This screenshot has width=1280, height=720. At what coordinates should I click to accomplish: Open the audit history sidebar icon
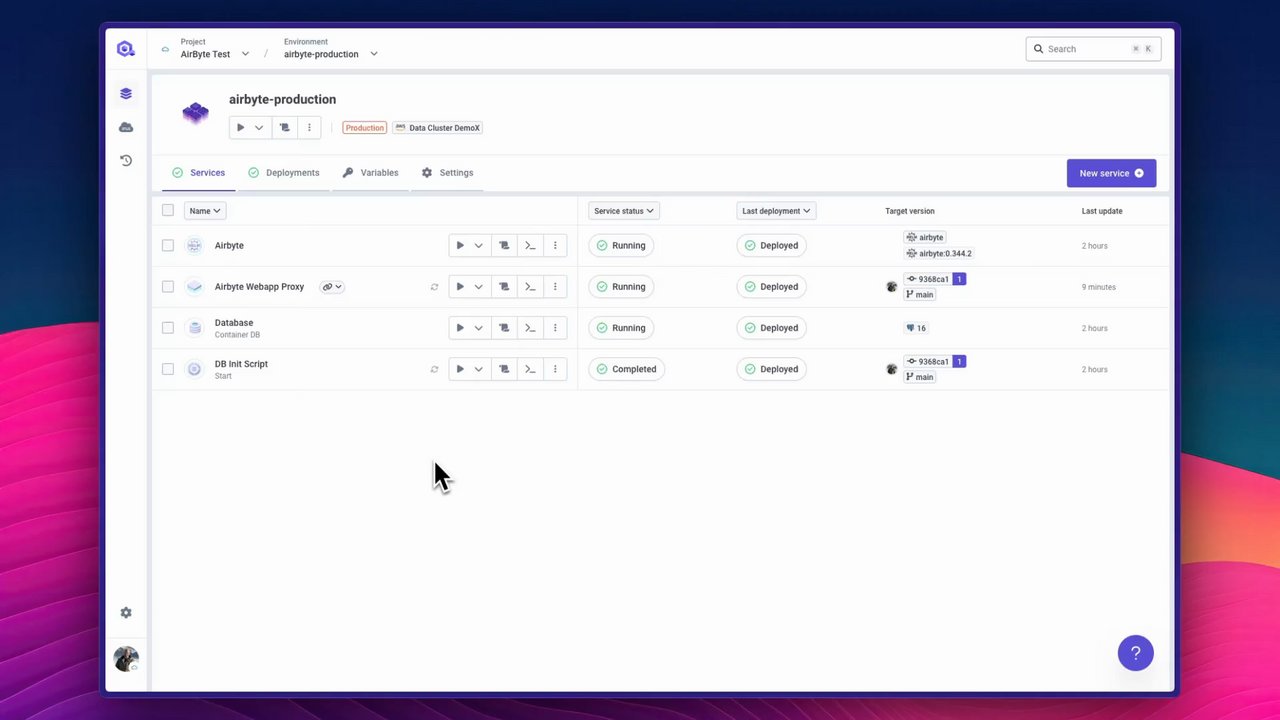[x=125, y=160]
